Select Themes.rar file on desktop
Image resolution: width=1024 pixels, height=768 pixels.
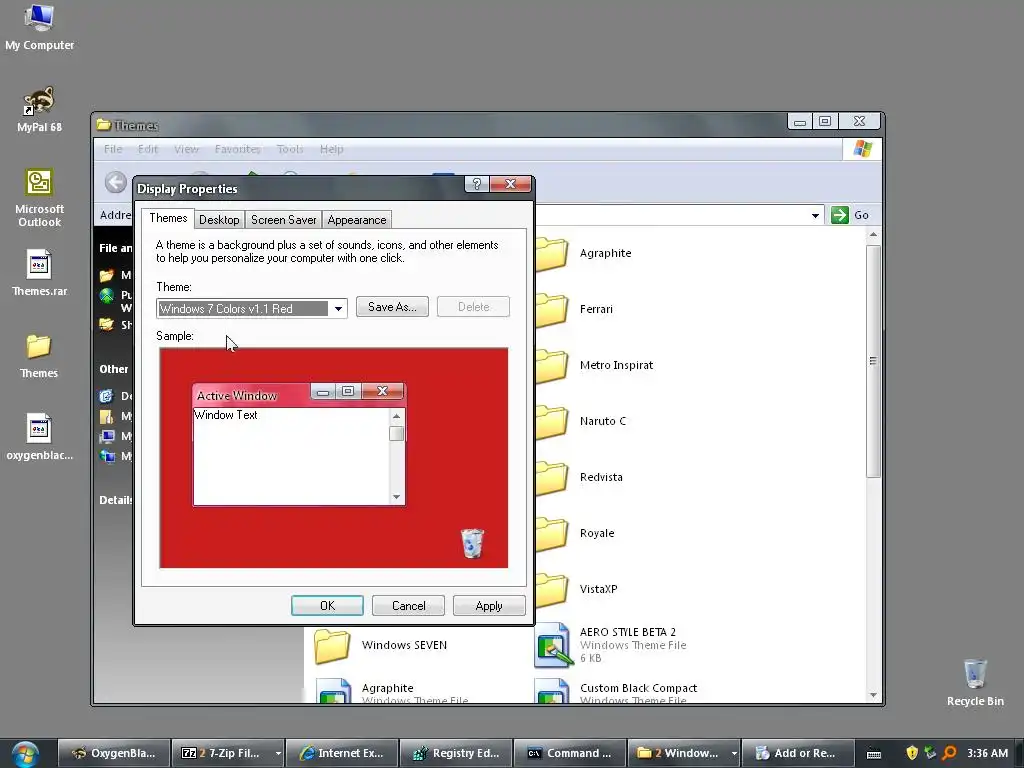pyautogui.click(x=39, y=273)
